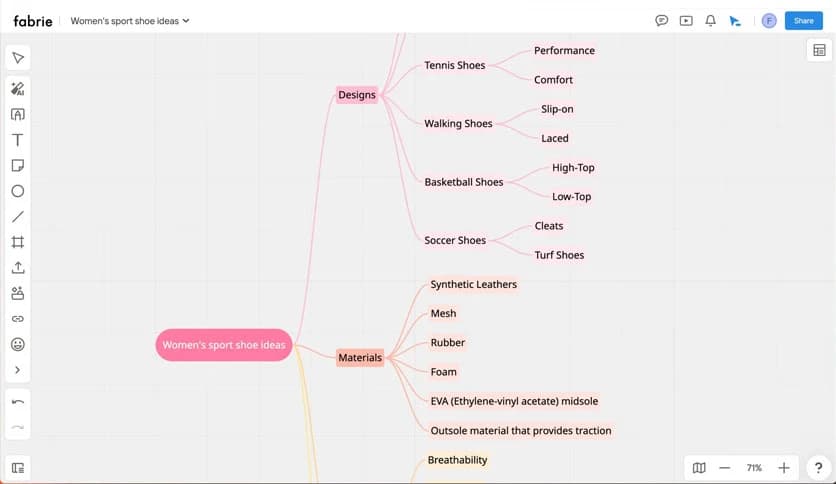Viewport: 836px width, 484px height.
Task: Toggle the minimap view
Action: tap(699, 467)
